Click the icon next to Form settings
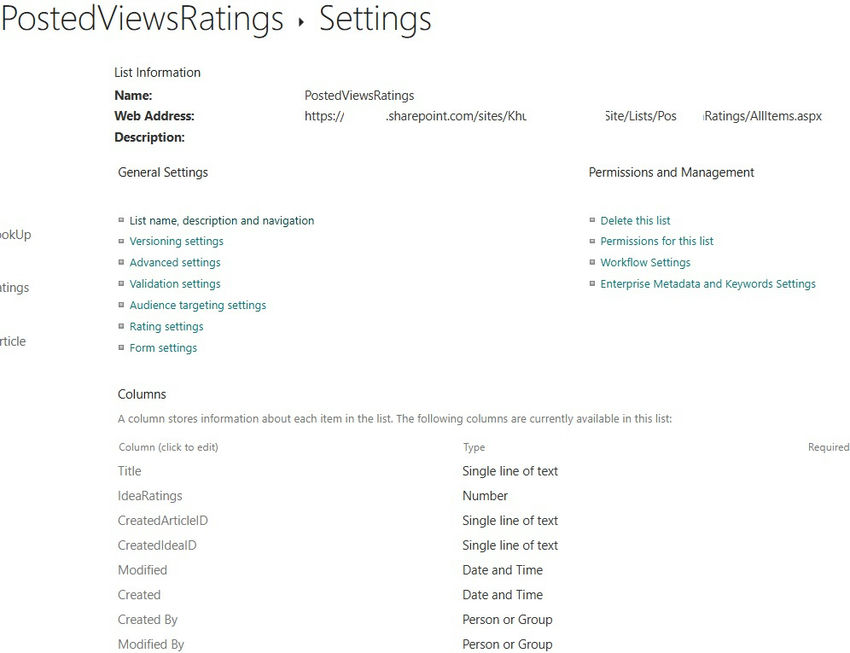 pyautogui.click(x=122, y=347)
